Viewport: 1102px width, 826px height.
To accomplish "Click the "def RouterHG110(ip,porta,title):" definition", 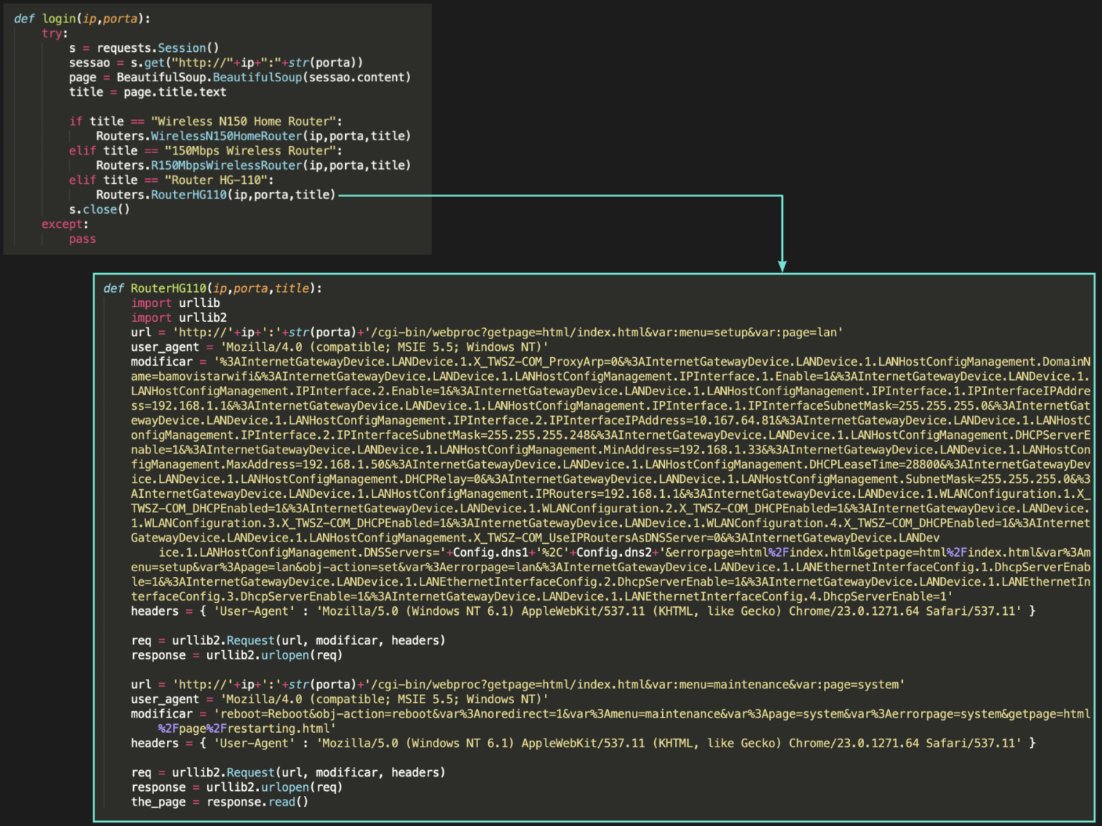I will tap(213, 288).
